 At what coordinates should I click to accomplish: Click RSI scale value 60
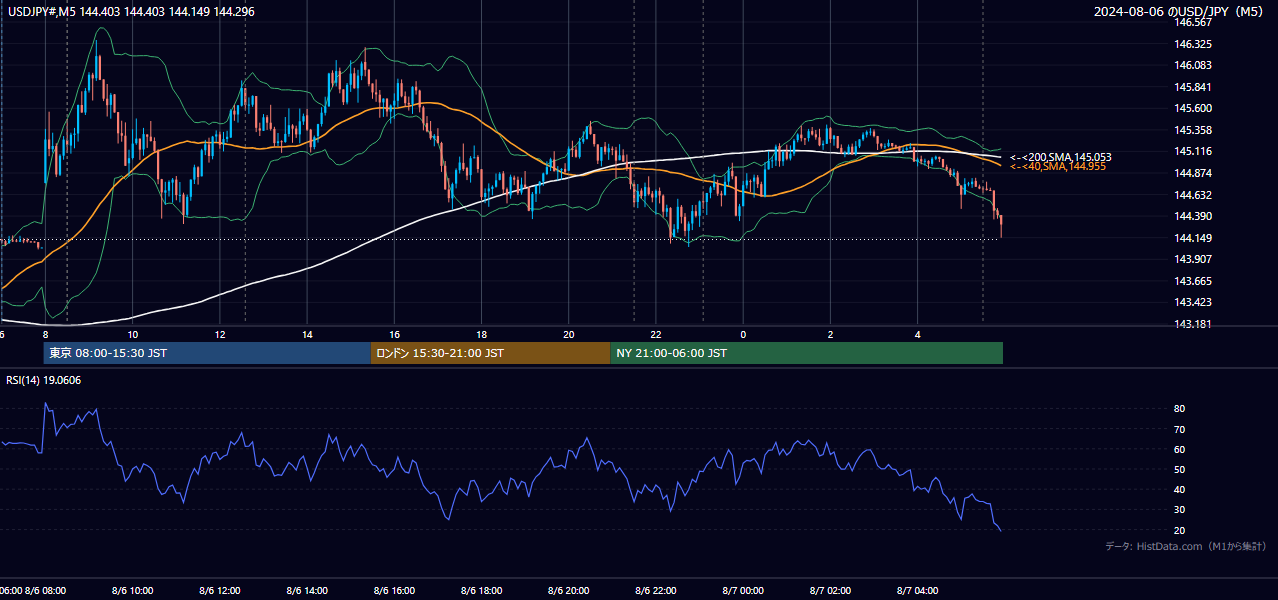1180,449
